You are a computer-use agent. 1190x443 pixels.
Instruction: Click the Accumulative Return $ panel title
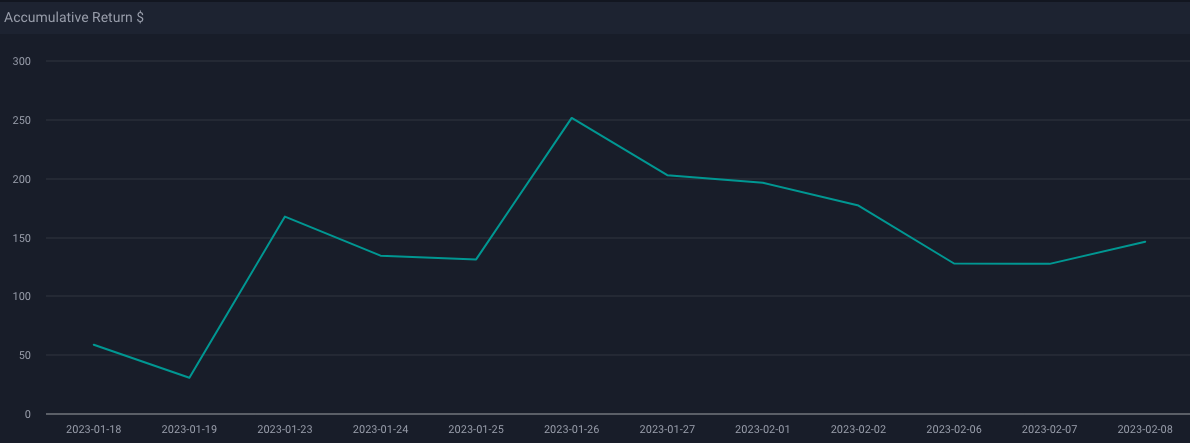pyautogui.click(x=74, y=17)
